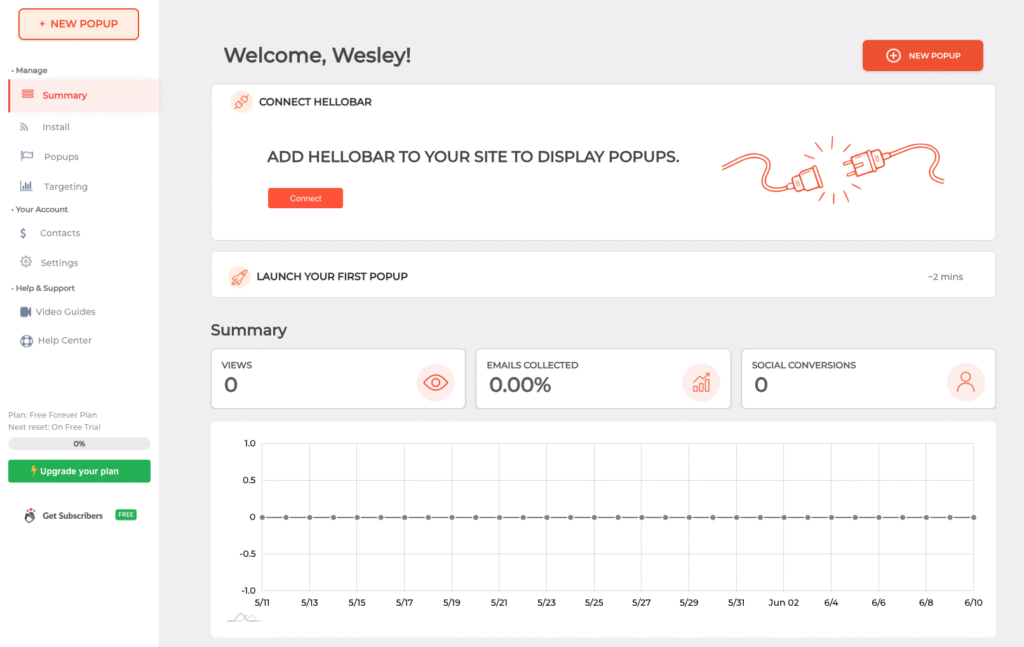The height and width of the screenshot is (647, 1024).
Task: Click the sidebar + New Popup button
Action: [x=78, y=24]
